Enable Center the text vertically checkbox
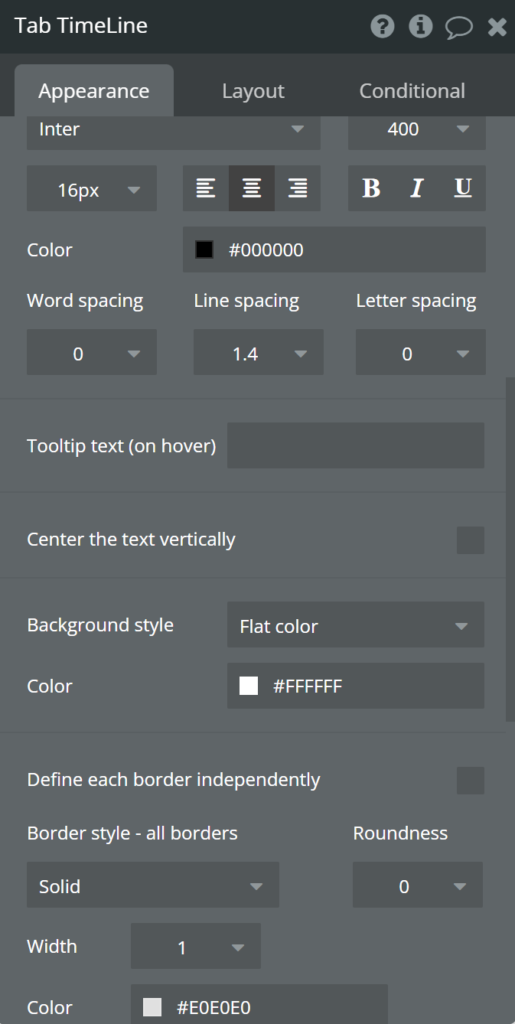Image resolution: width=515 pixels, height=1024 pixels. (471, 540)
